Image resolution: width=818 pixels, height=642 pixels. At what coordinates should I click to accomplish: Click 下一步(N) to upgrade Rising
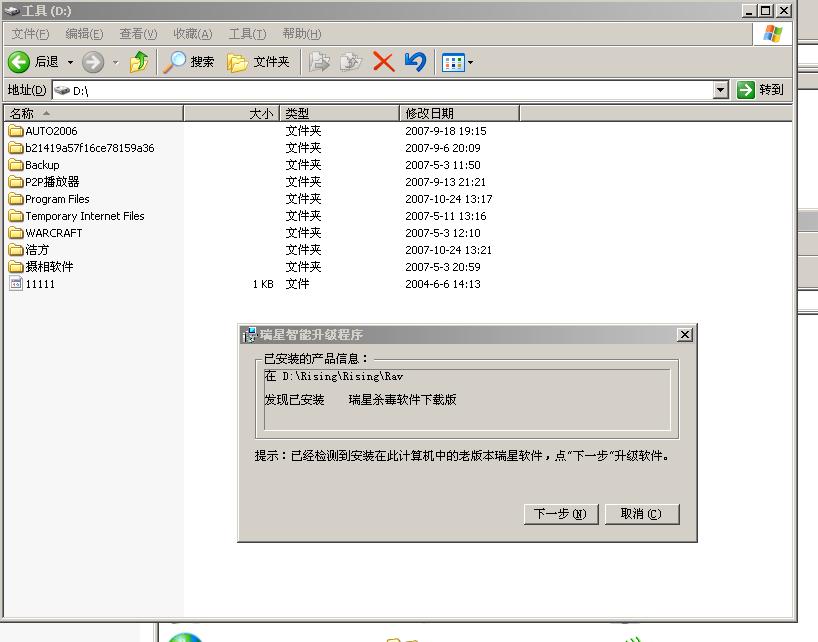(561, 514)
